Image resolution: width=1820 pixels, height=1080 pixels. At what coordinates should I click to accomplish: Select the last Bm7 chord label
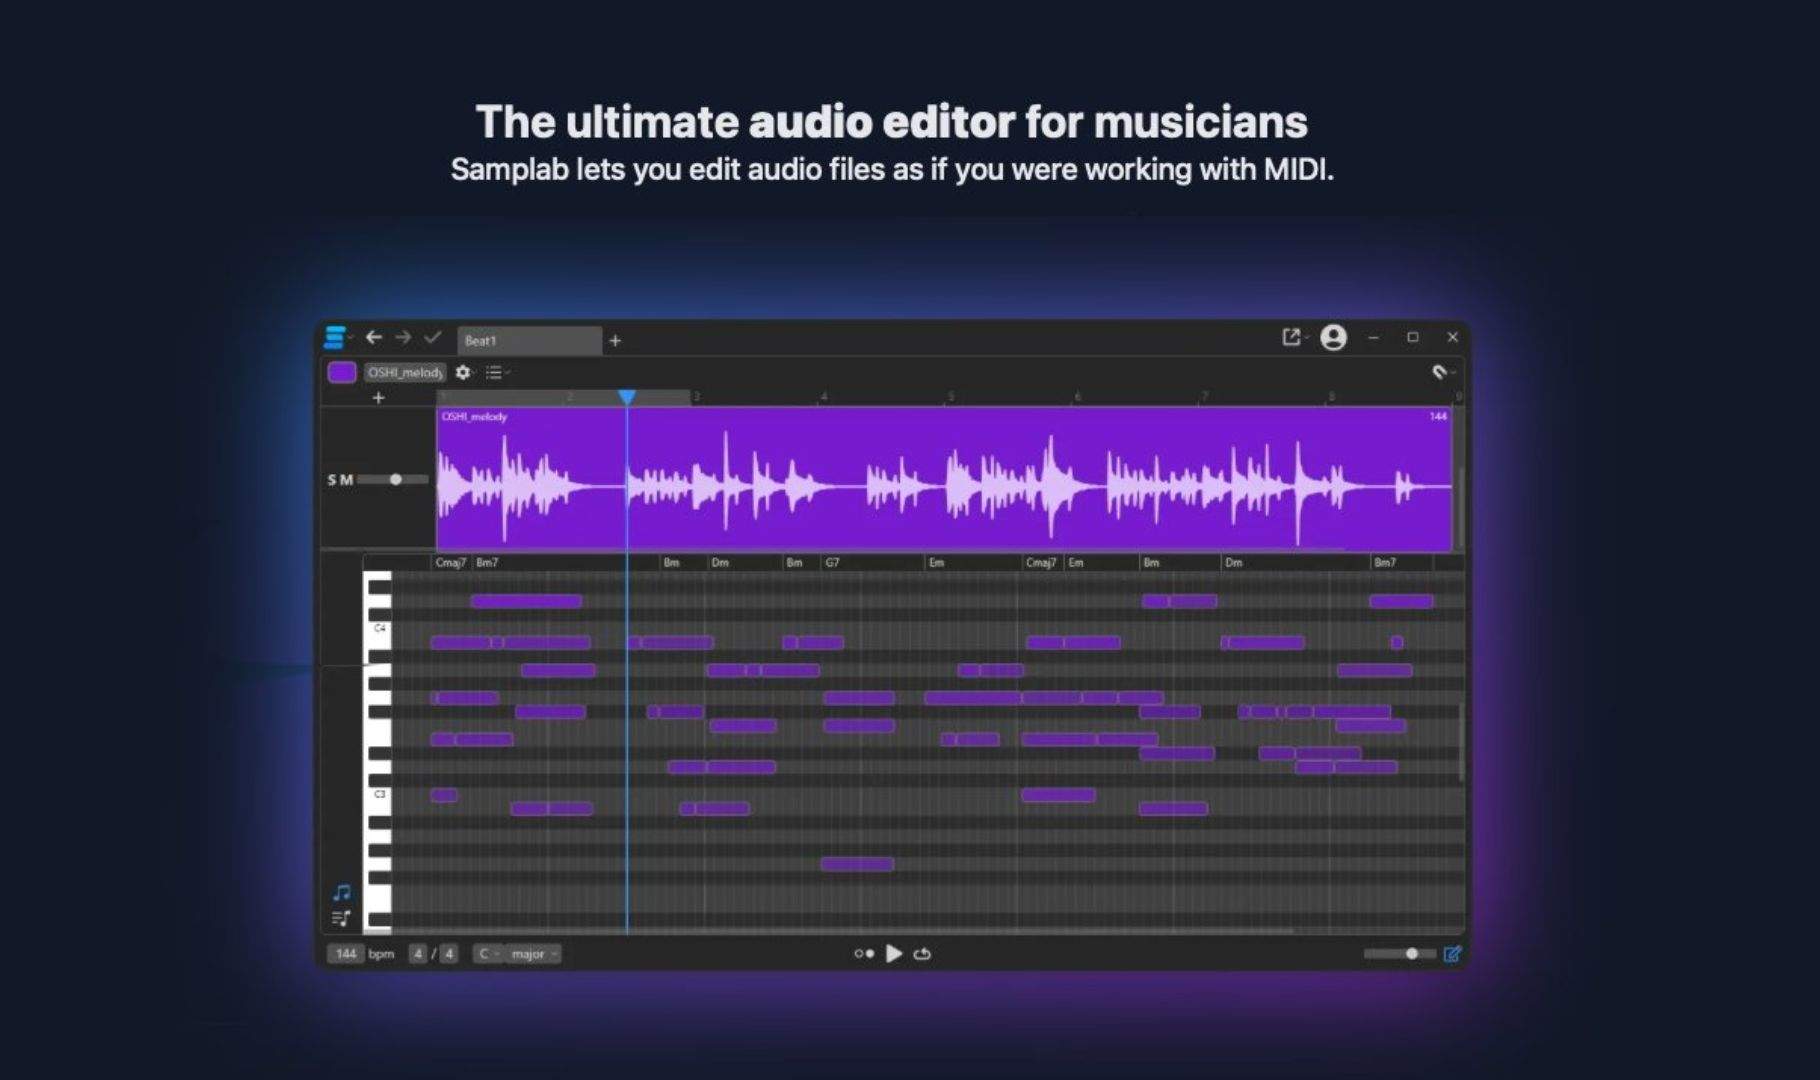pos(1385,563)
